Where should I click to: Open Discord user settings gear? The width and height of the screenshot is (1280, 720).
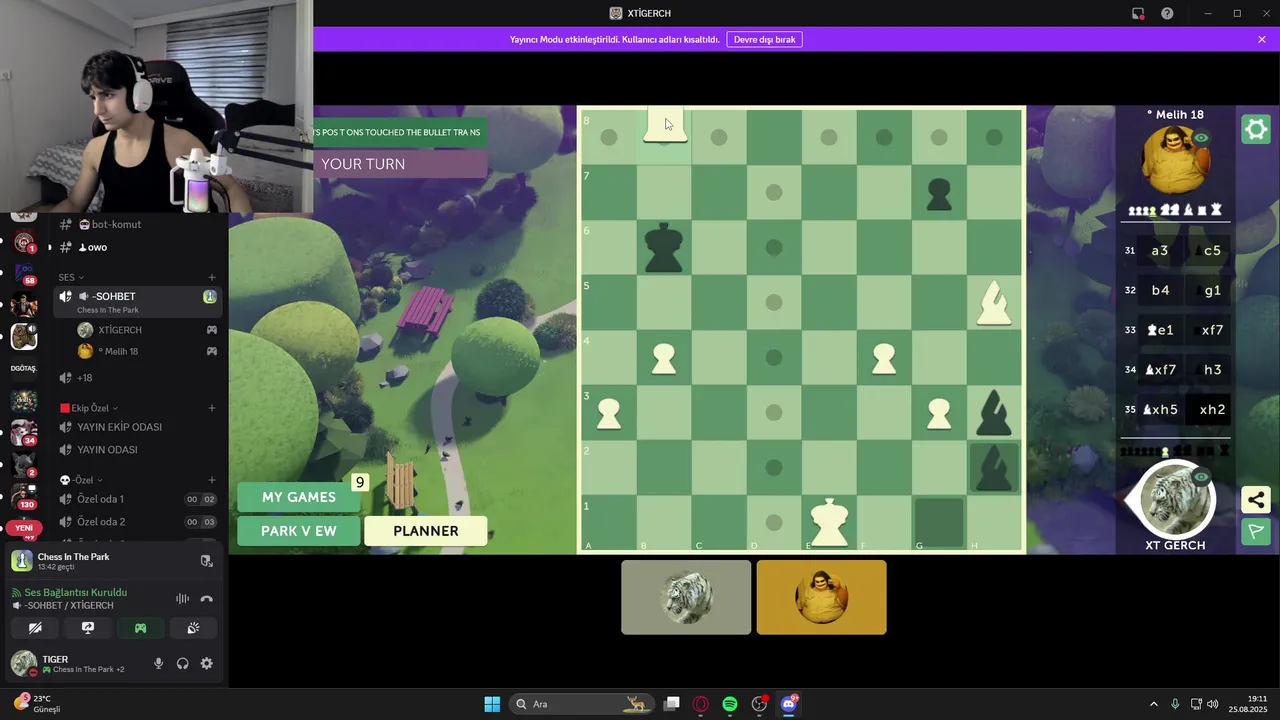coord(207,664)
